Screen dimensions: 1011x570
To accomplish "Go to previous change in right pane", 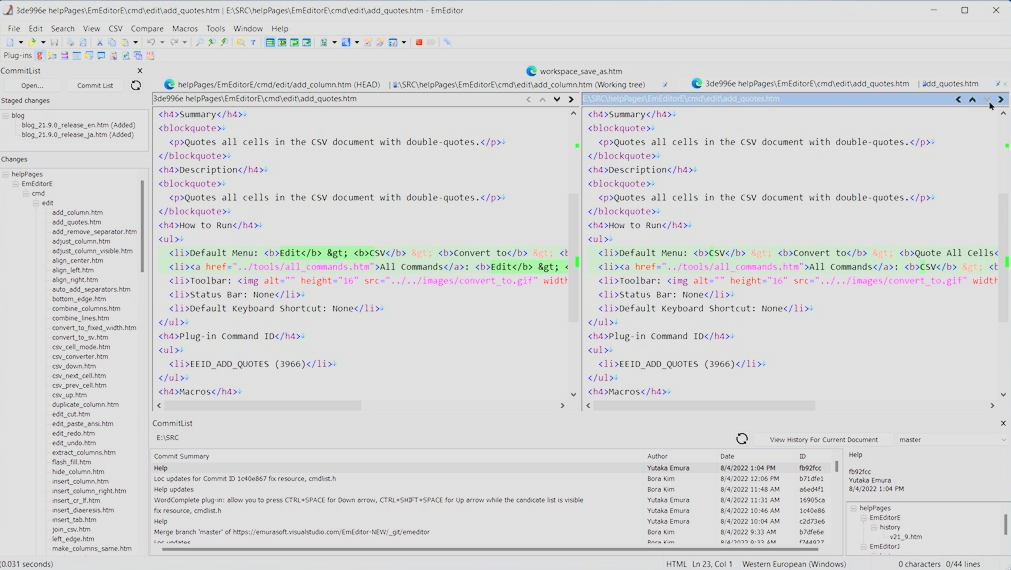I will point(972,99).
